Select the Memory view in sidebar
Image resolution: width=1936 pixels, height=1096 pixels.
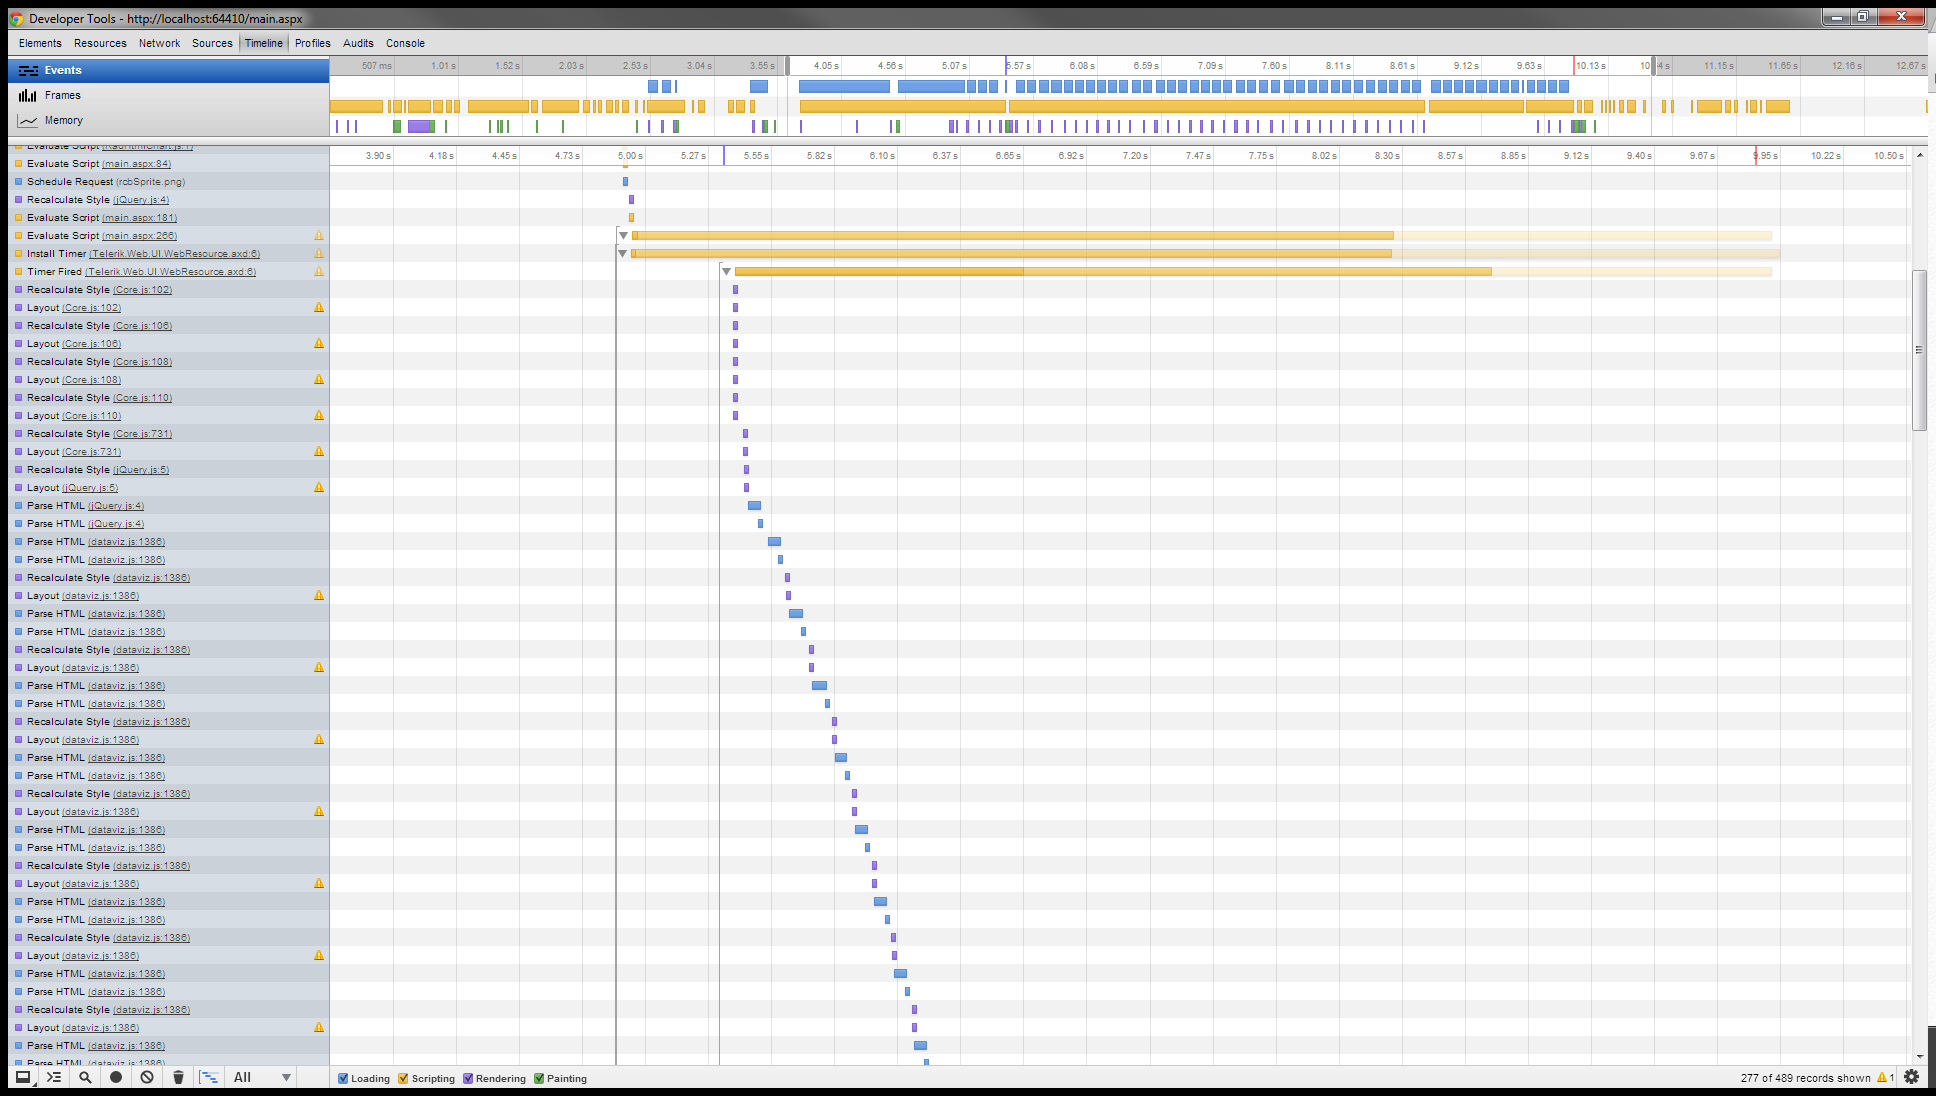pos(63,120)
